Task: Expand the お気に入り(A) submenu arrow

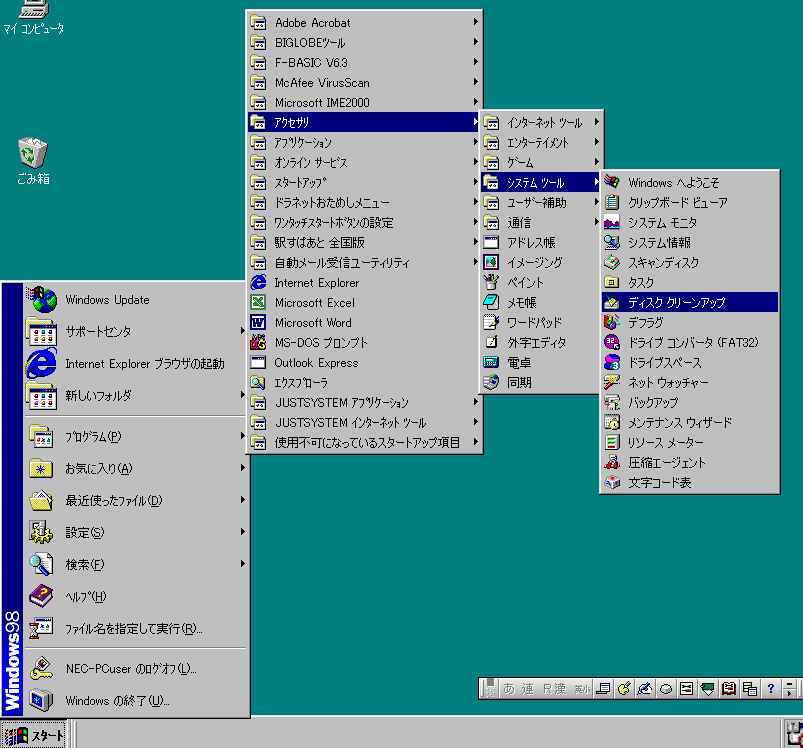Action: 243,468
